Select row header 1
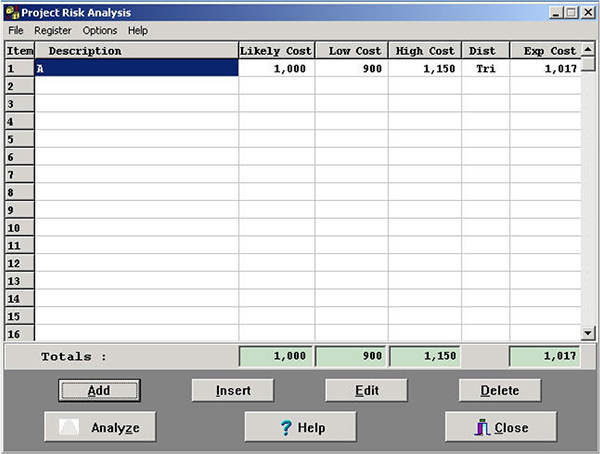 tap(20, 69)
